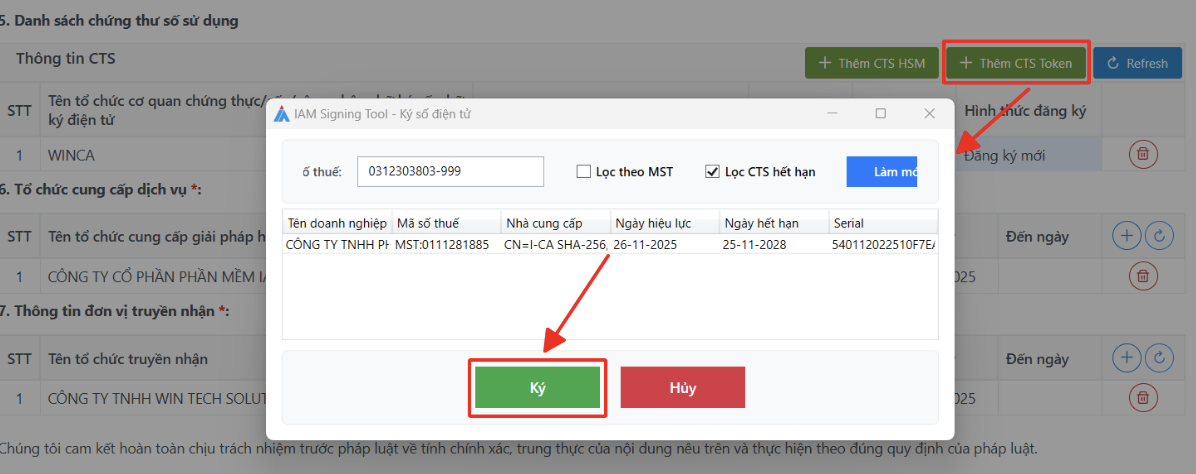Click WINCA cell in background table
The image size is (1196, 474).
point(73,156)
